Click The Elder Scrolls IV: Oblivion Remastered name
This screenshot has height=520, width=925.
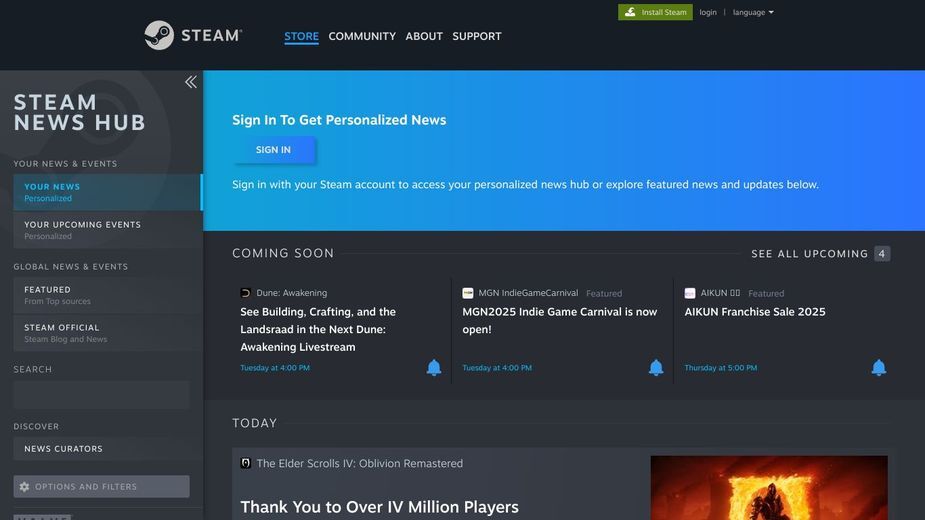[x=360, y=463]
